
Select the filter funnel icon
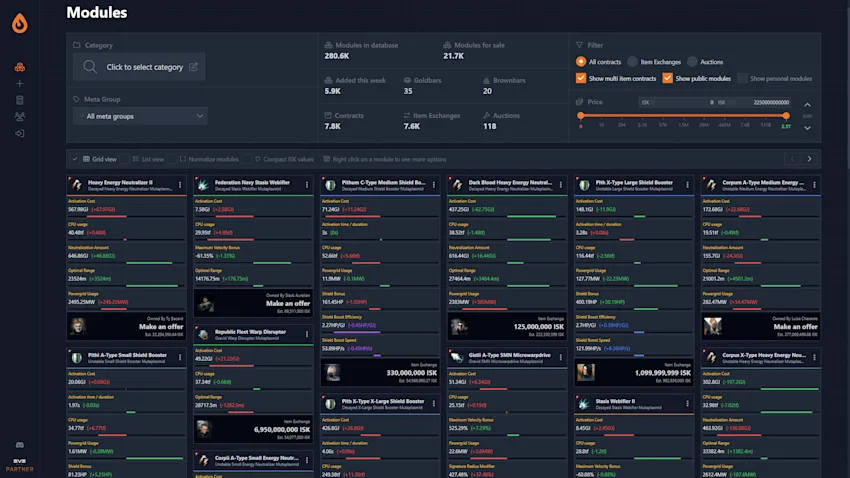[x=579, y=45]
